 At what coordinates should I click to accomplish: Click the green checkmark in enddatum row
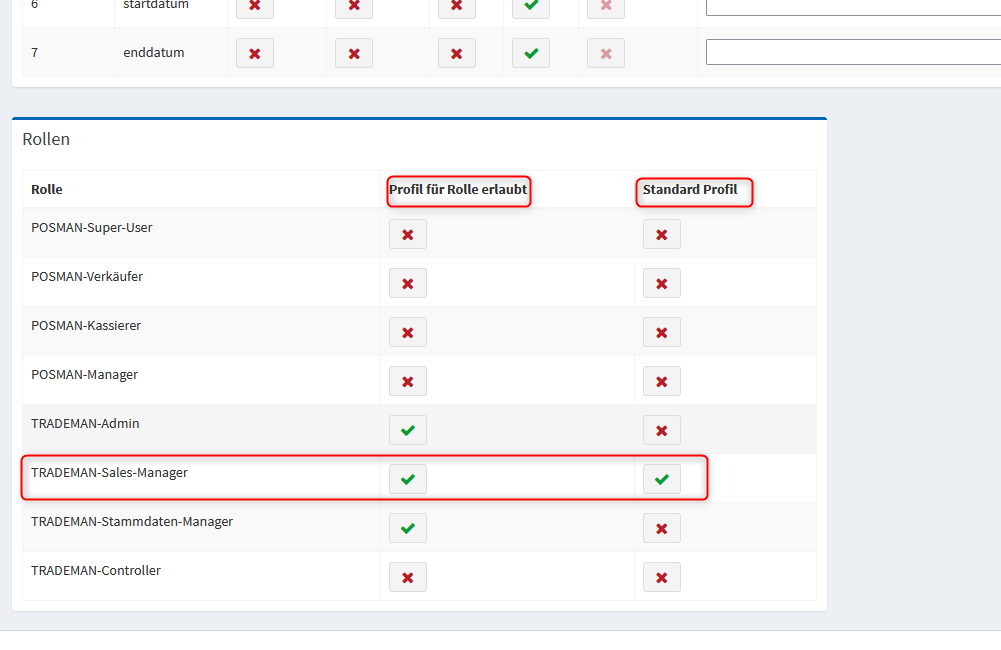point(530,53)
